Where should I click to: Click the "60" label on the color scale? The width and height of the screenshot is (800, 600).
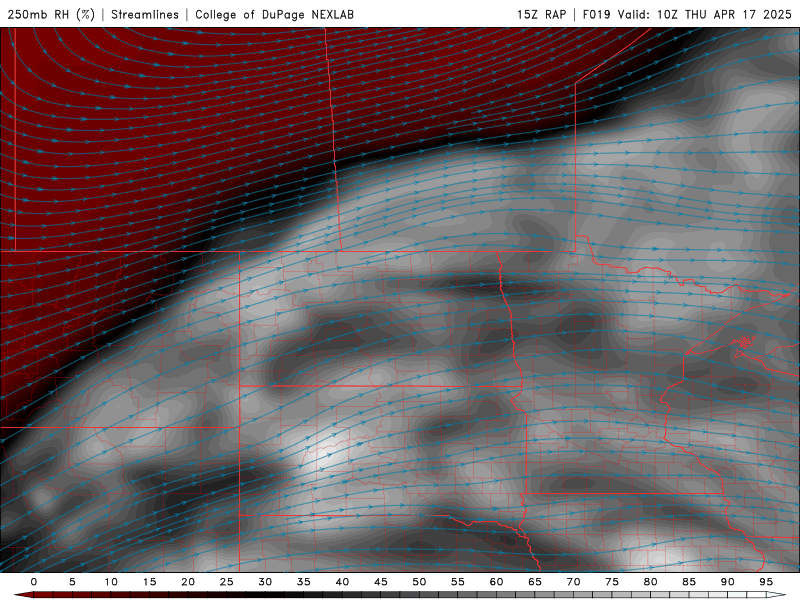496,582
